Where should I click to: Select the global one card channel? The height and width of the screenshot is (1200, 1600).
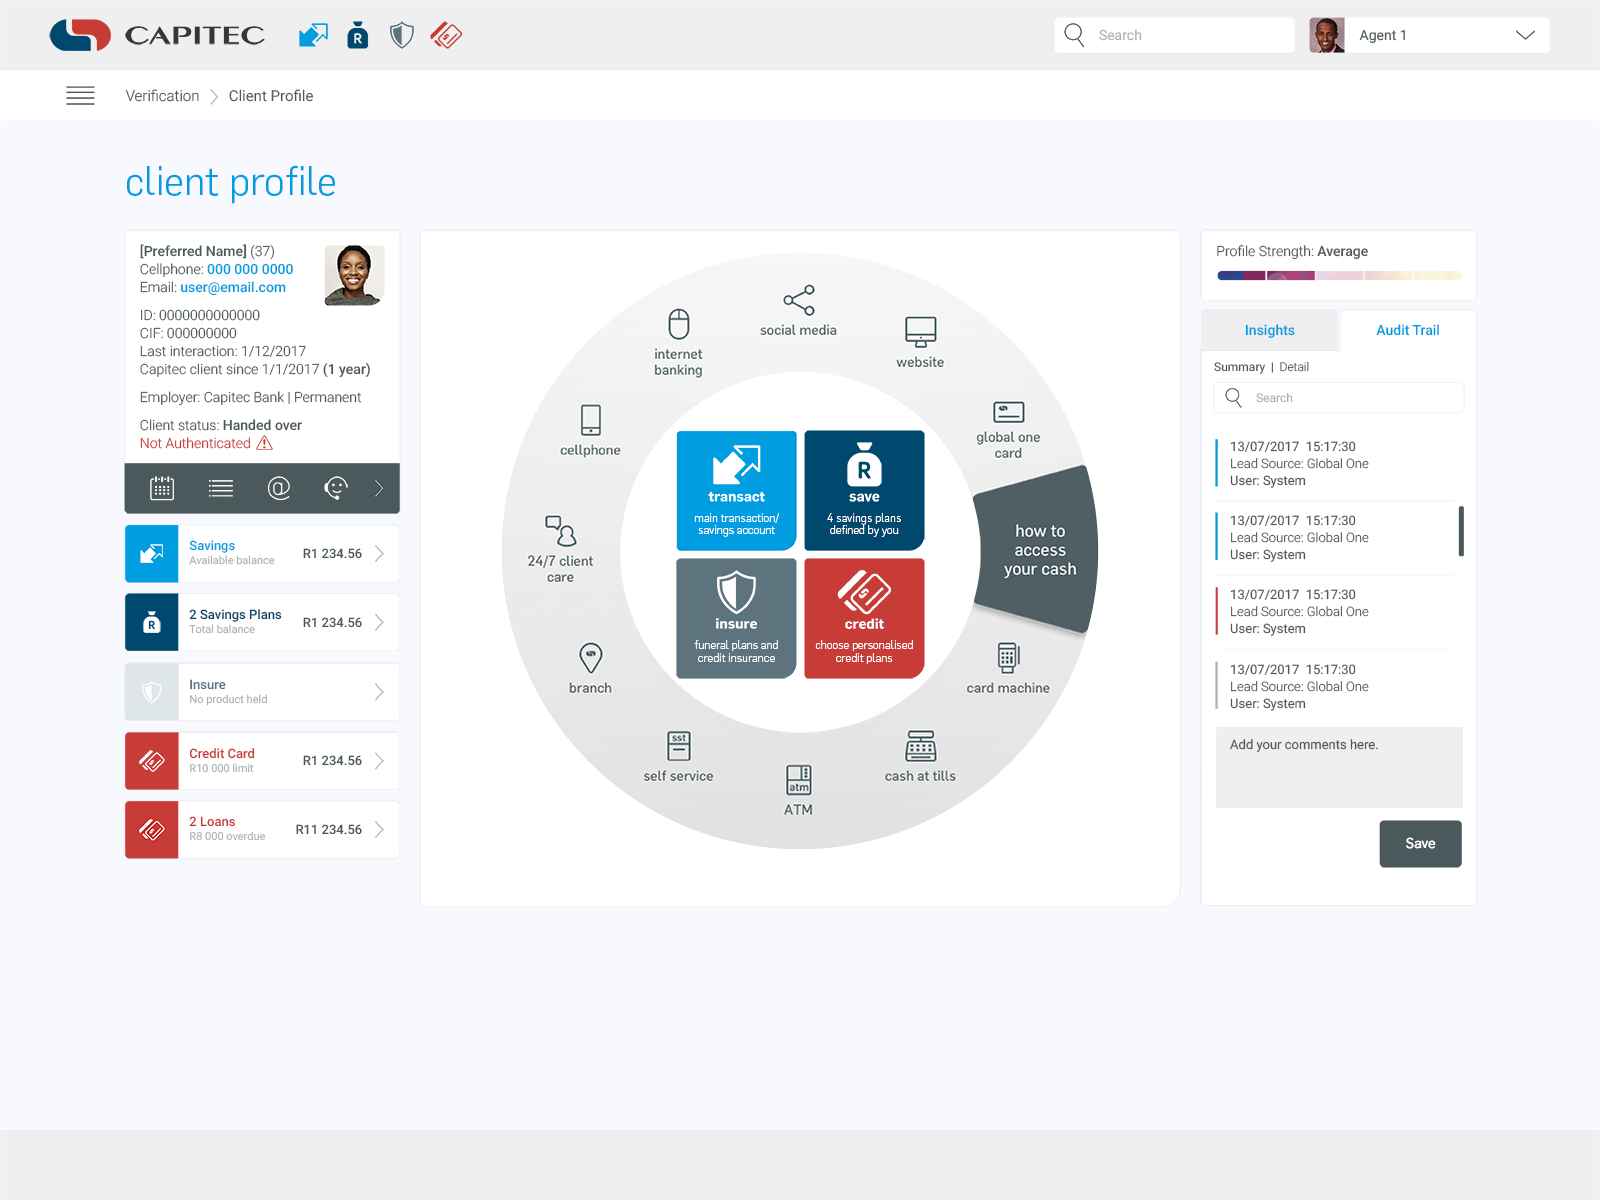(x=1008, y=430)
